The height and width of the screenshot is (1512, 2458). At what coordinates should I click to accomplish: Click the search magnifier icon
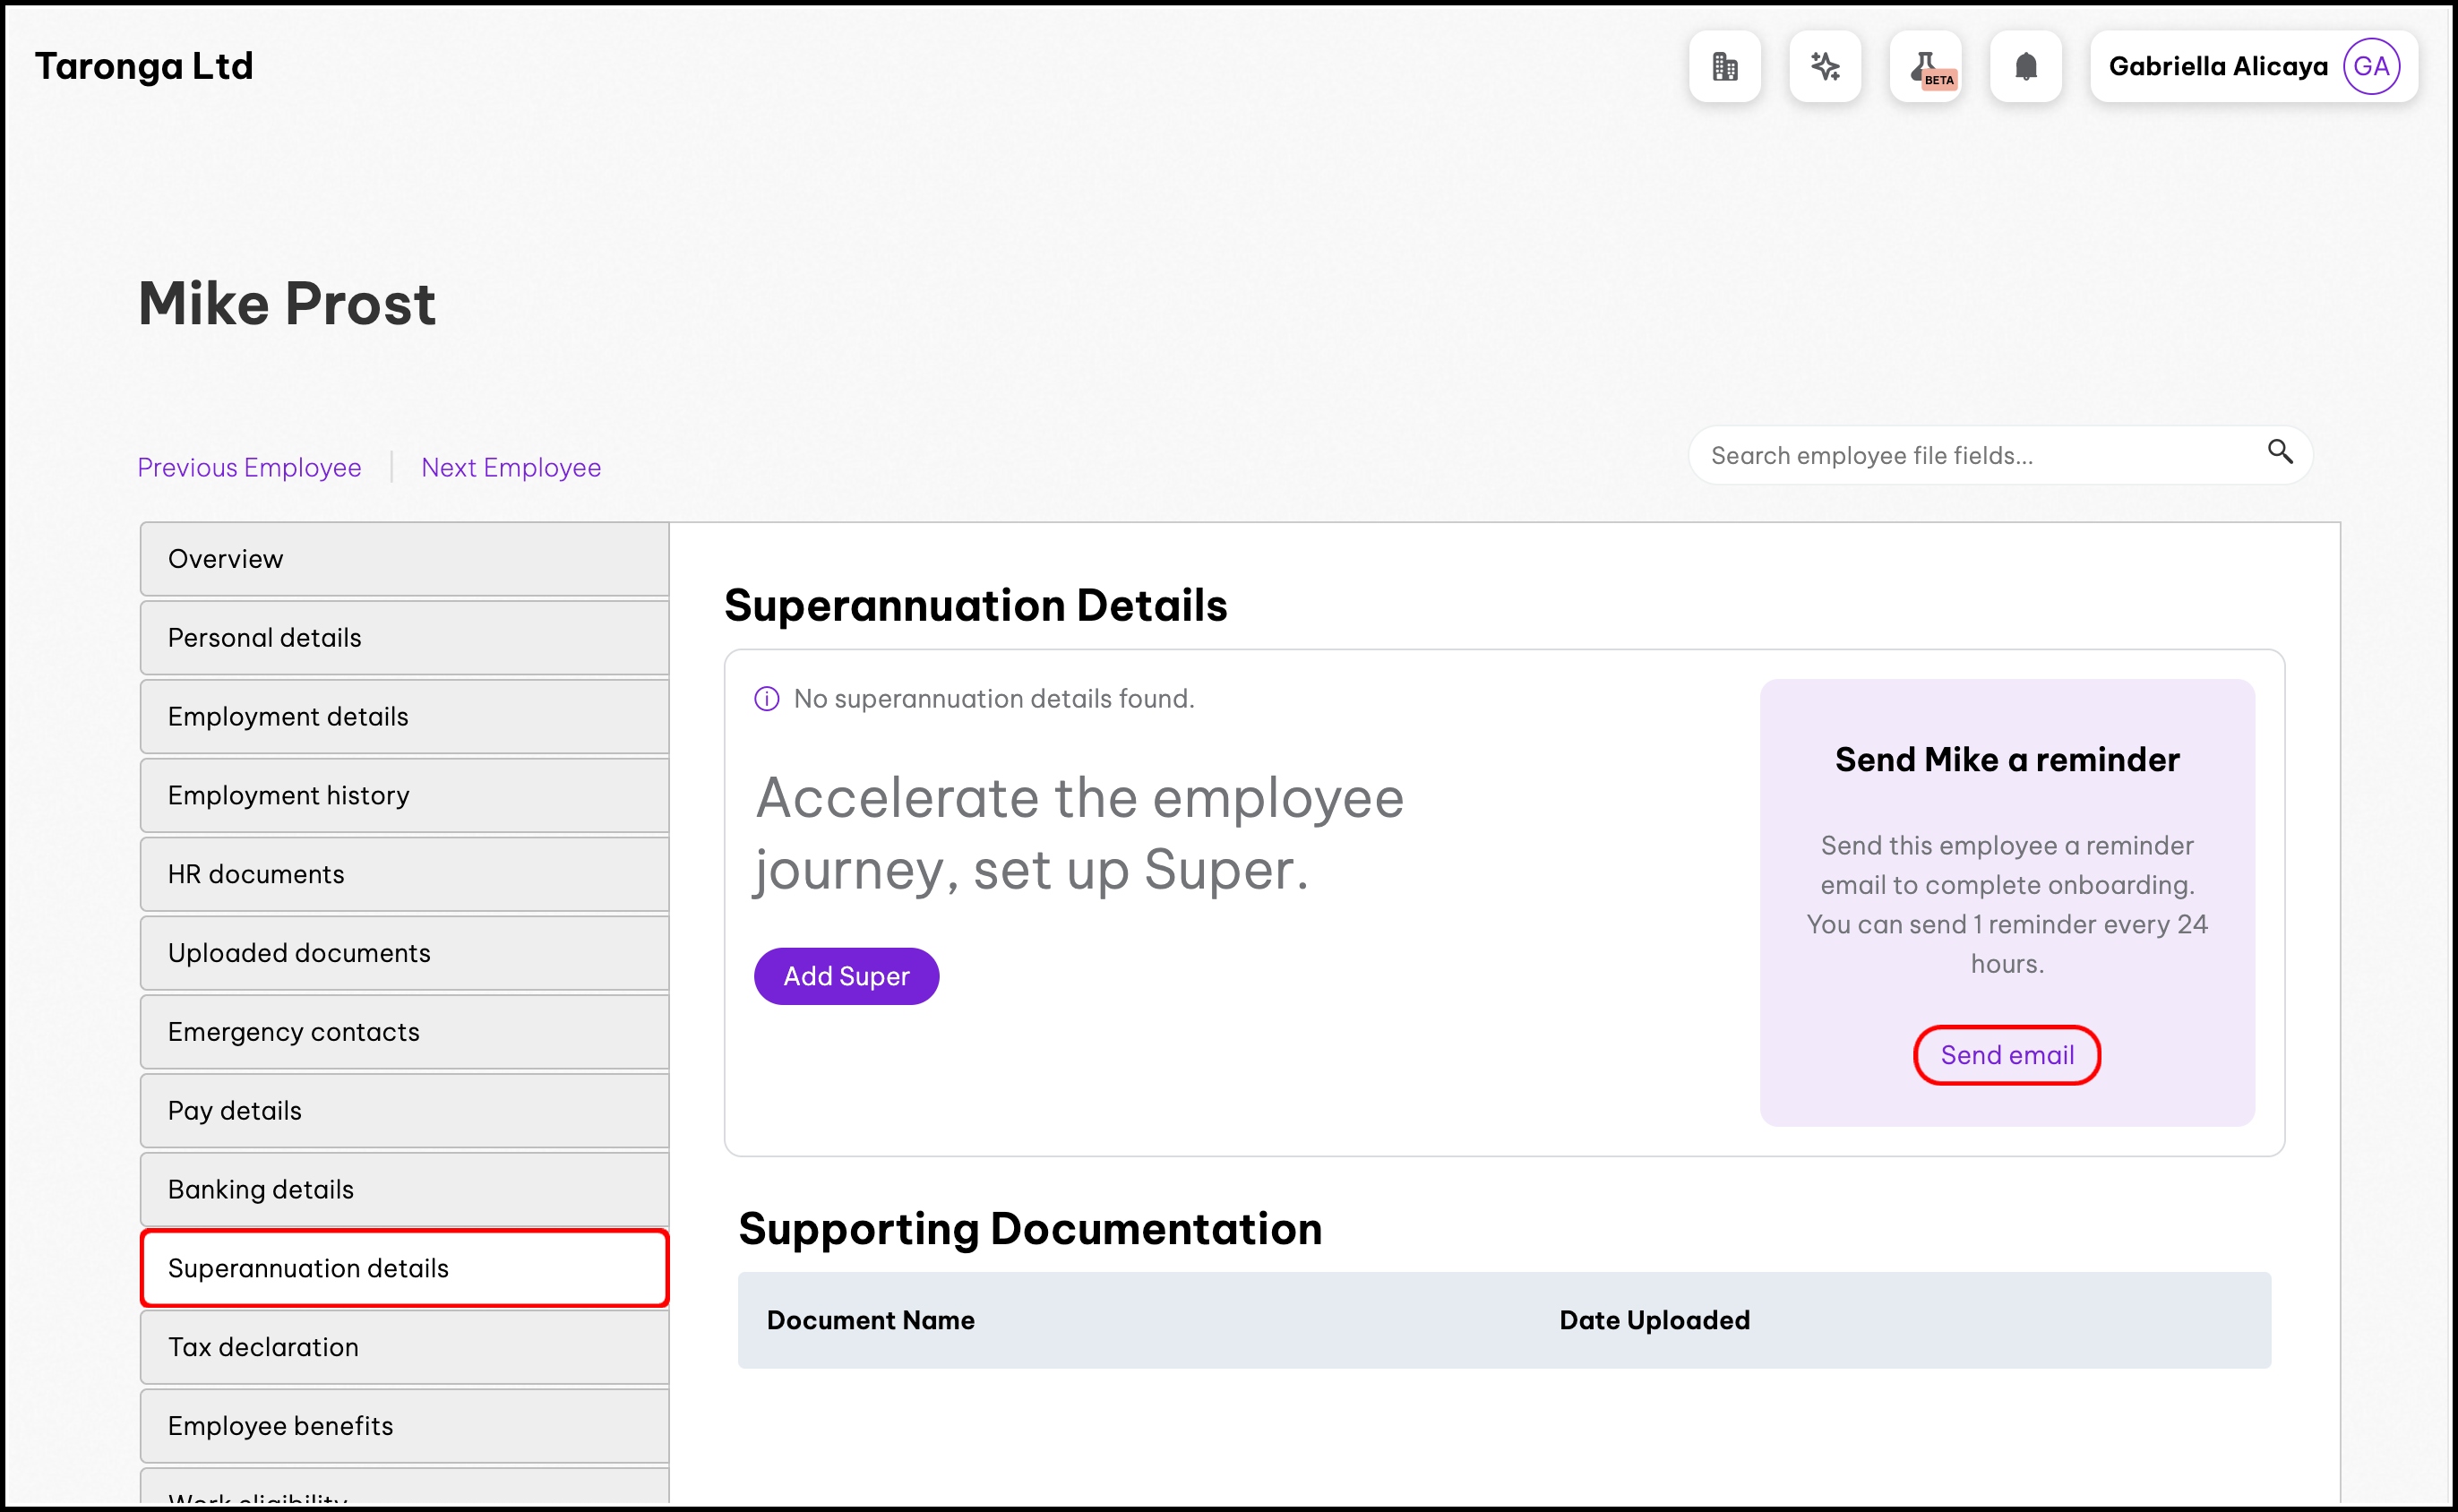click(2279, 452)
